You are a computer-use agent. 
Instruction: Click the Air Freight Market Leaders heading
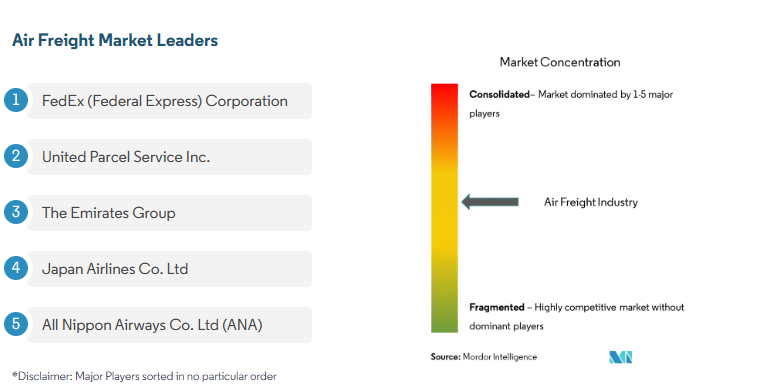[115, 40]
